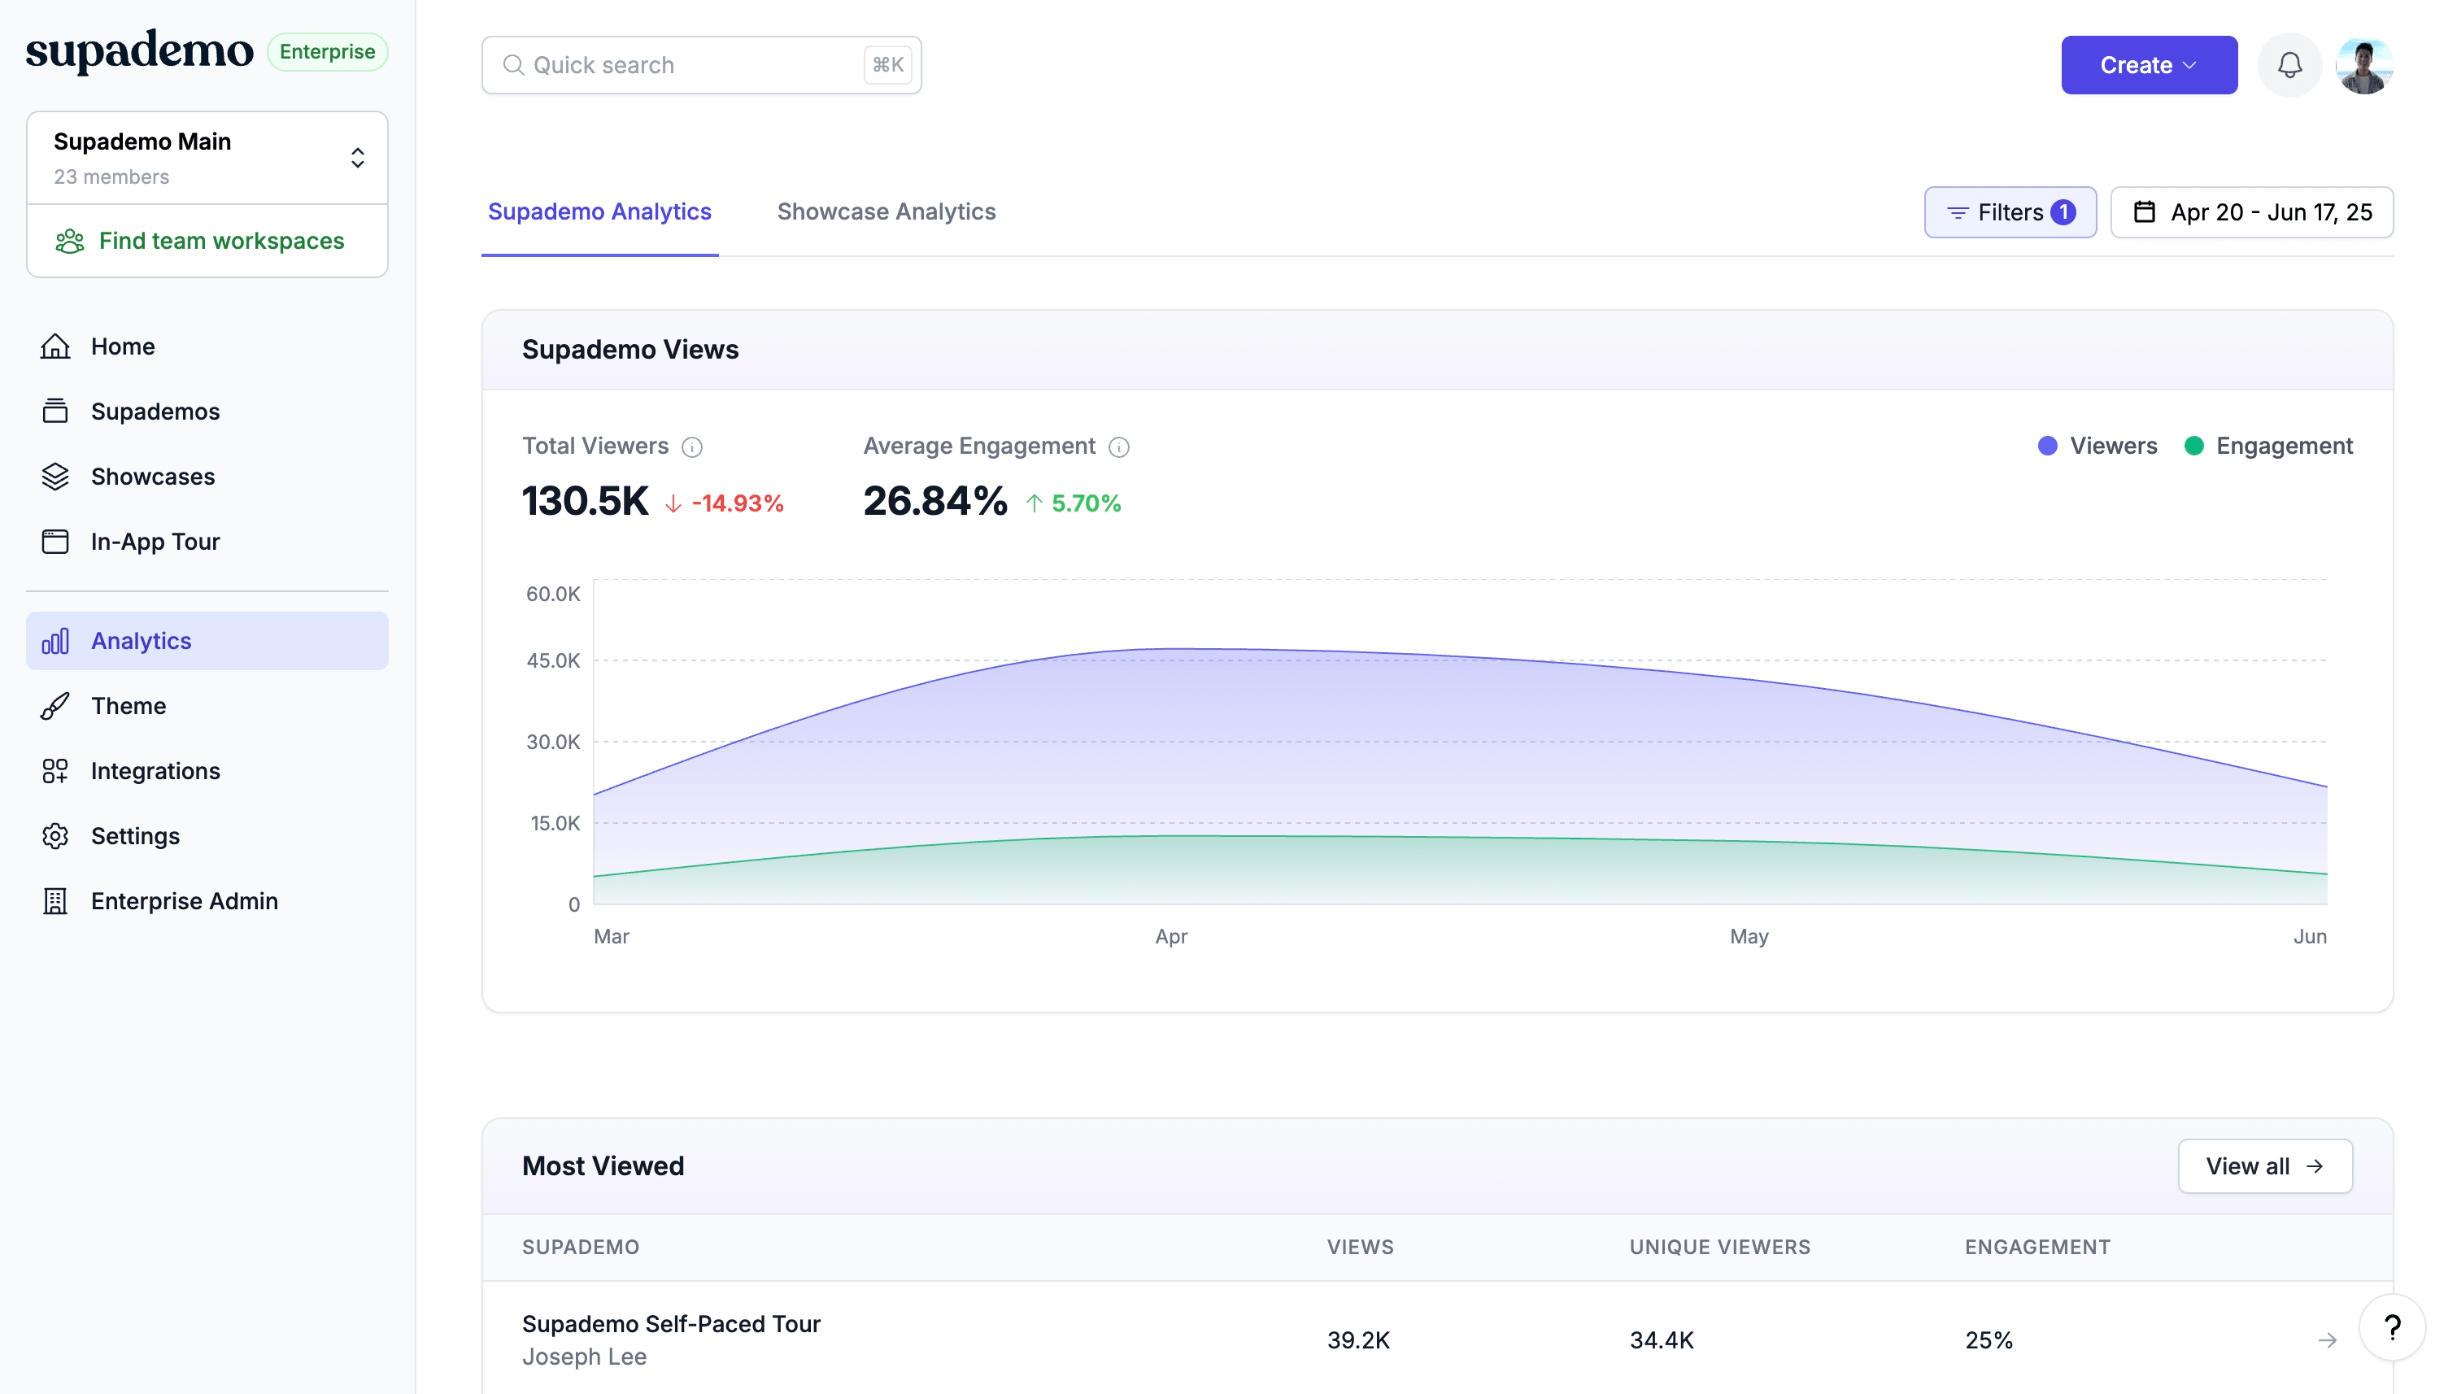The width and height of the screenshot is (2460, 1394).
Task: Toggle the Viewers series in chart legend
Action: tap(2097, 446)
